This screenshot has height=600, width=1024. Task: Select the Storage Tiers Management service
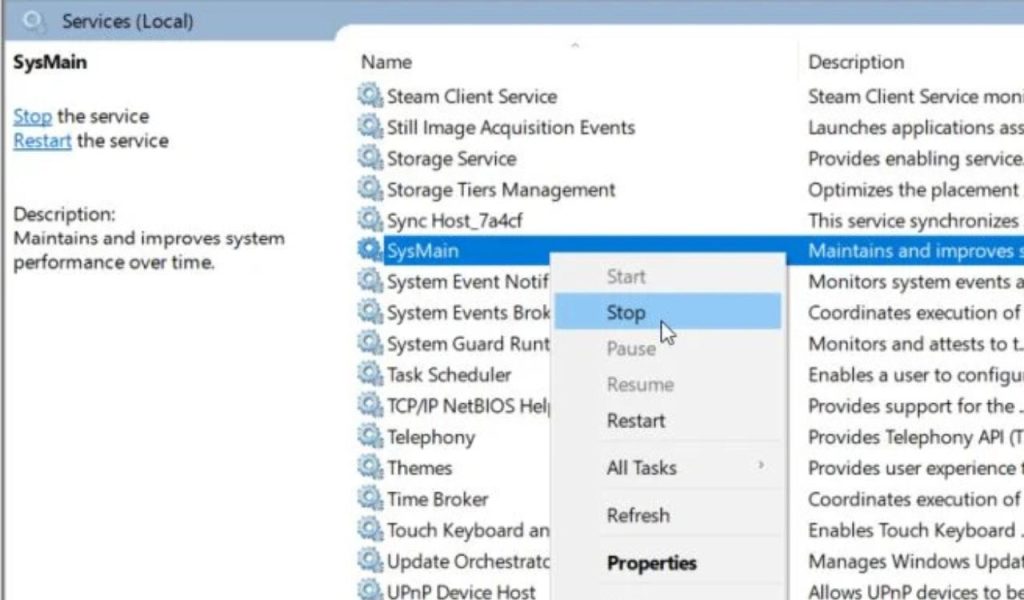(501, 190)
